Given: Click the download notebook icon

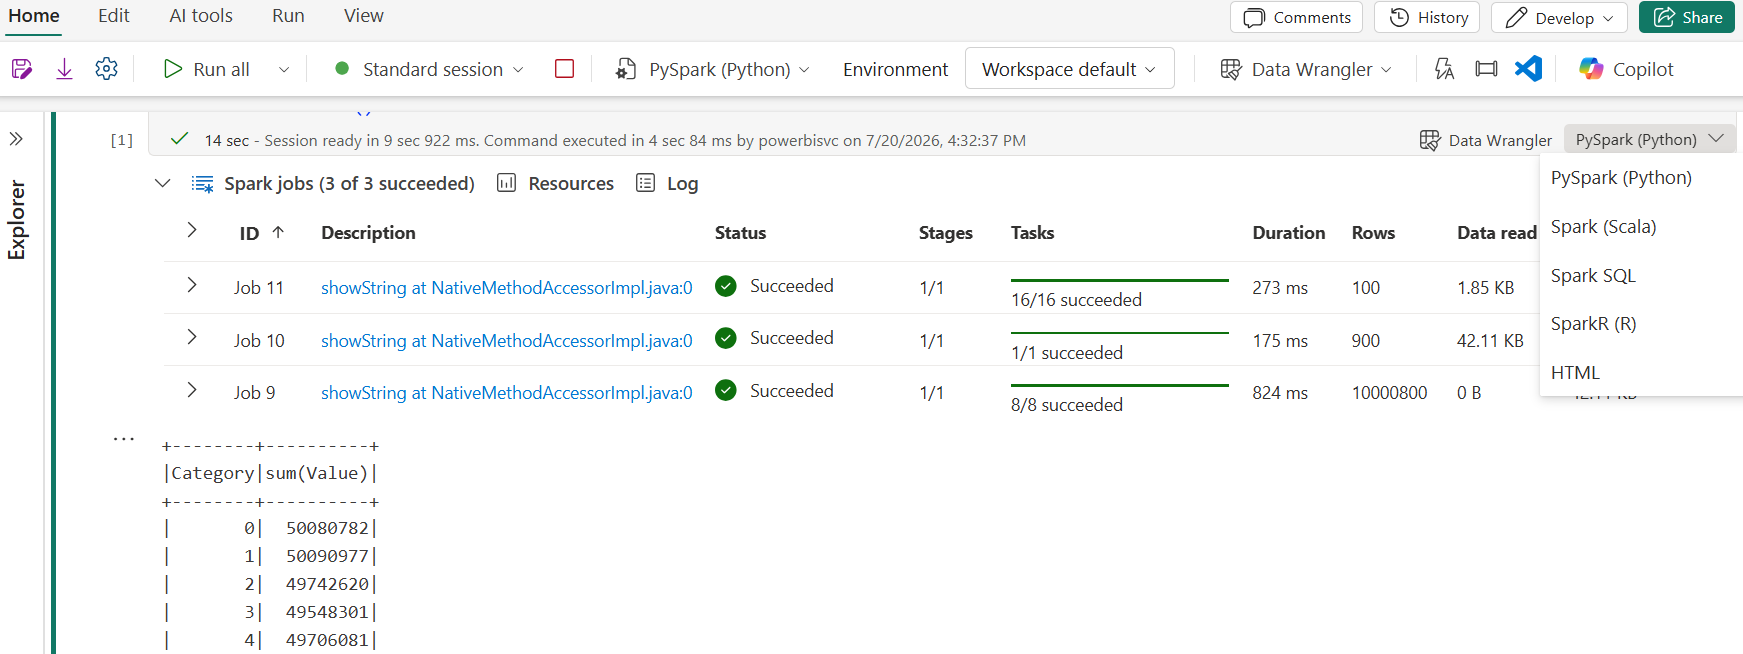Looking at the screenshot, I should 64,69.
